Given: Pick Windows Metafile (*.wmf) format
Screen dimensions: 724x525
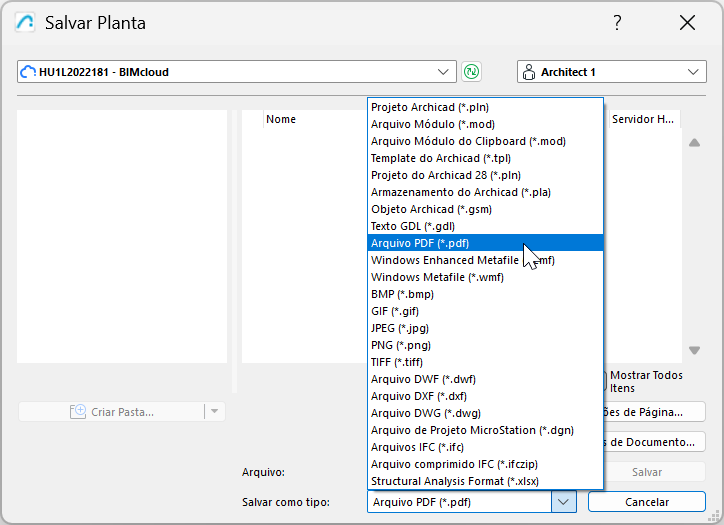Looking at the screenshot, I should coord(485,278).
